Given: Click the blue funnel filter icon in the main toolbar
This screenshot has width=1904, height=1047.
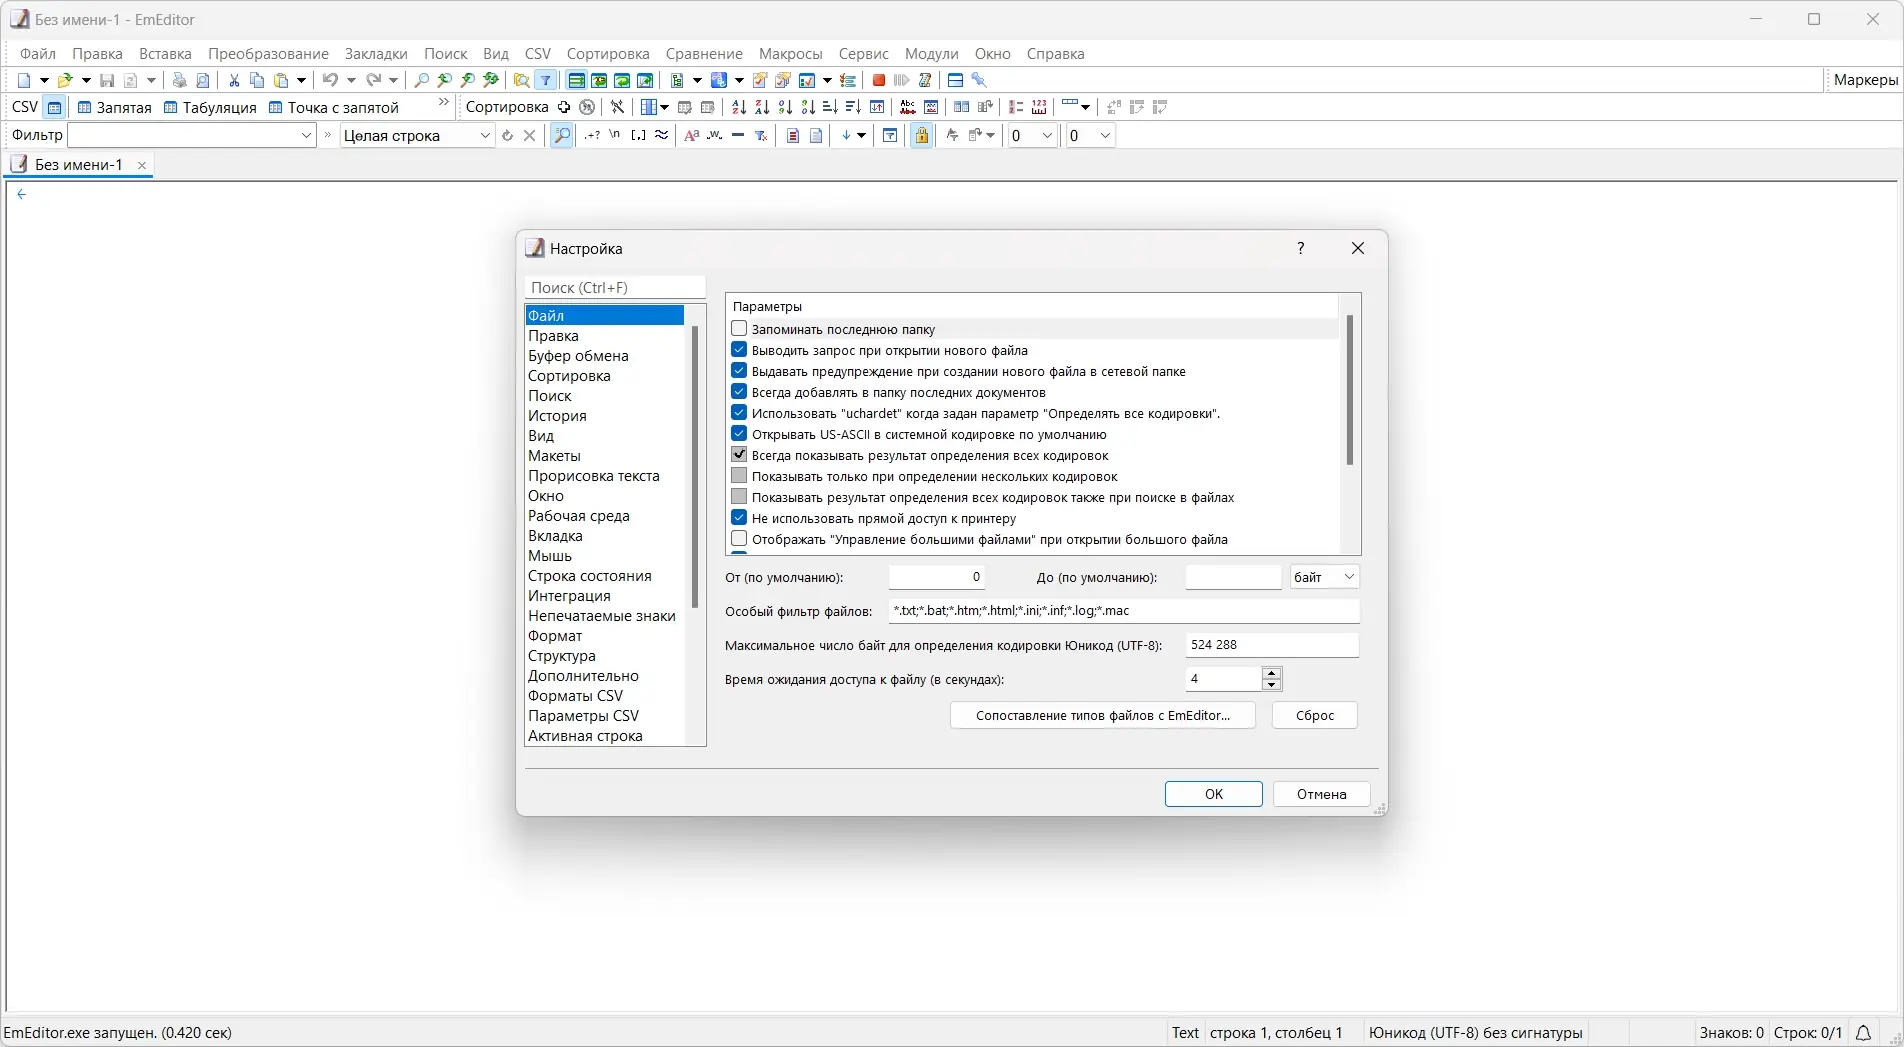Looking at the screenshot, I should coord(546,80).
